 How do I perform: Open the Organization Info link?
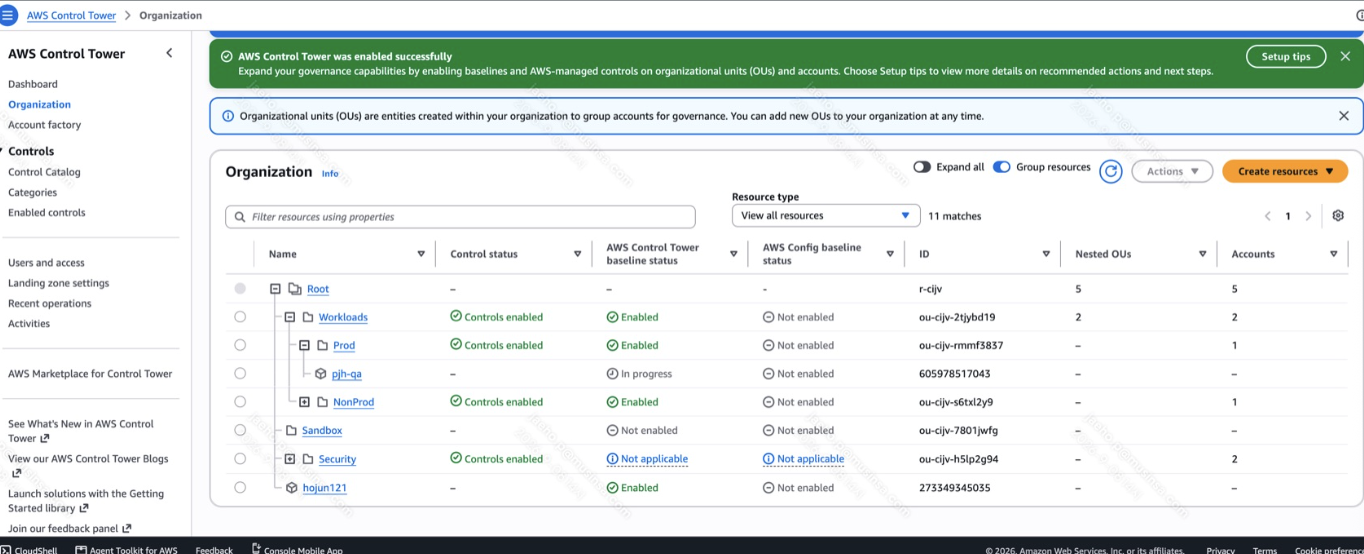click(x=330, y=173)
